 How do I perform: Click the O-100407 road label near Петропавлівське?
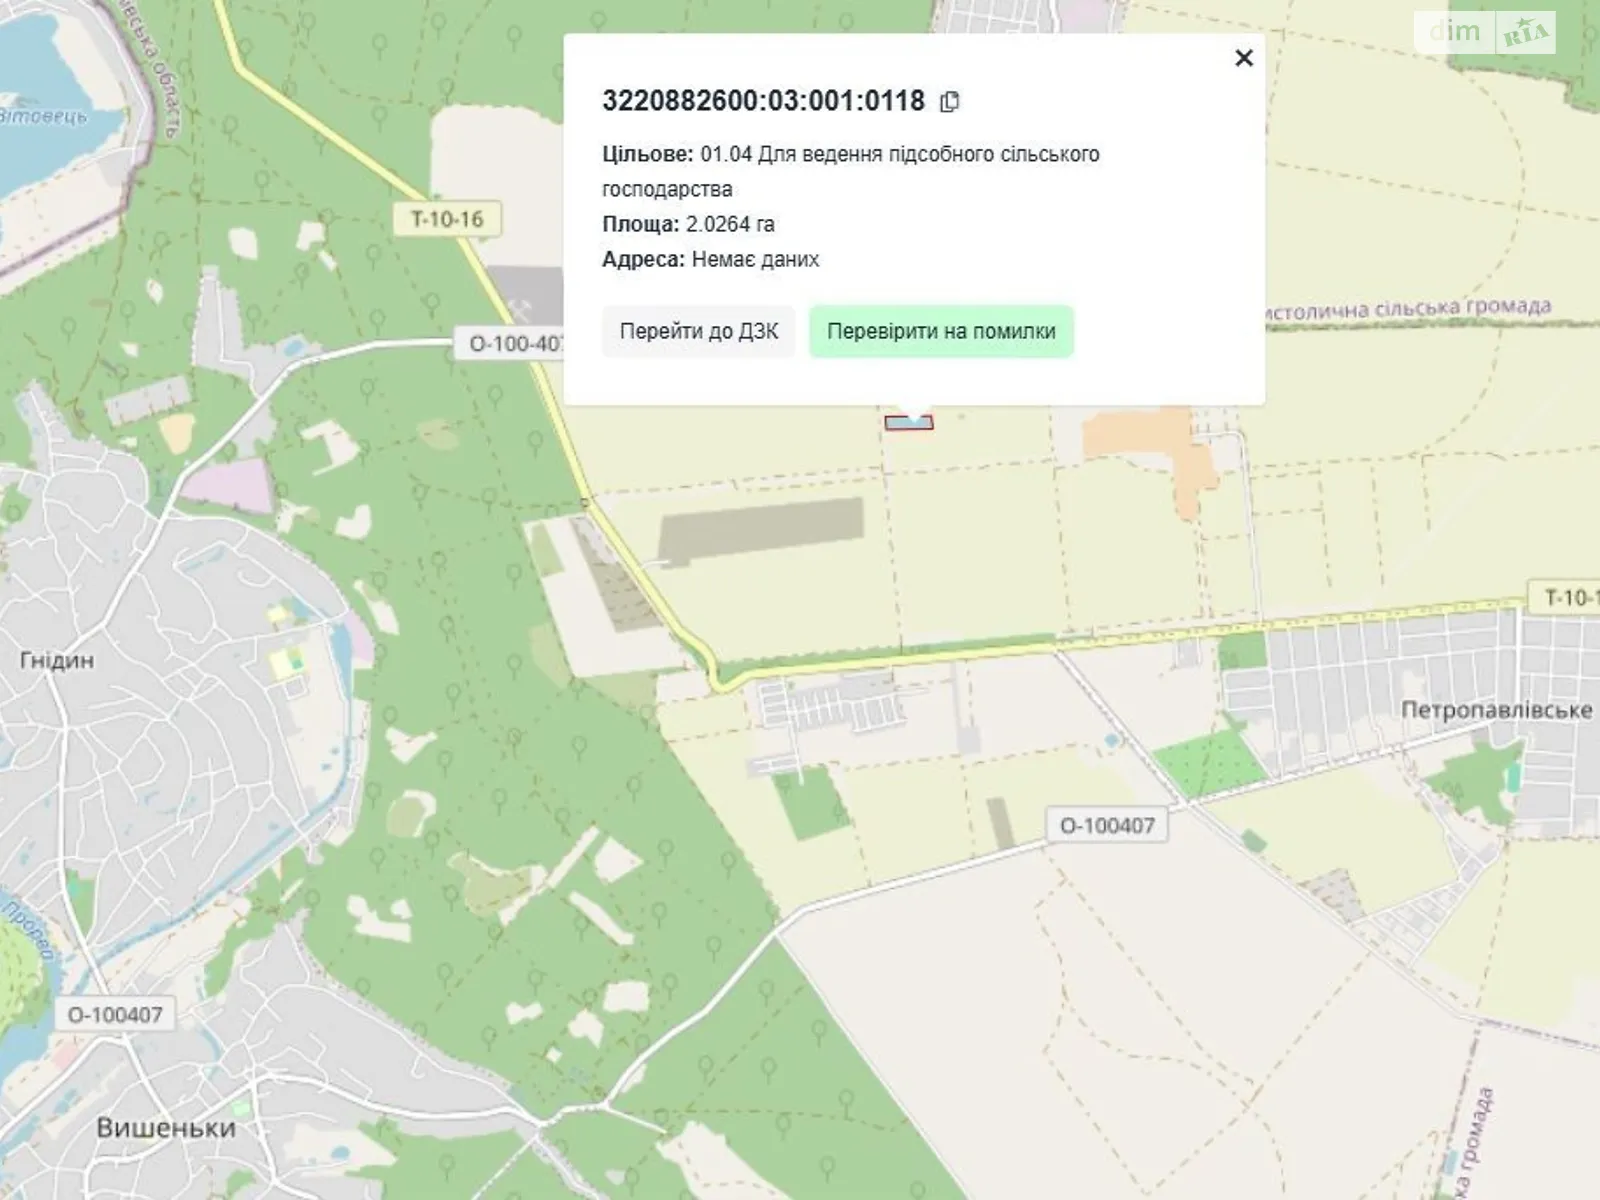1107,826
